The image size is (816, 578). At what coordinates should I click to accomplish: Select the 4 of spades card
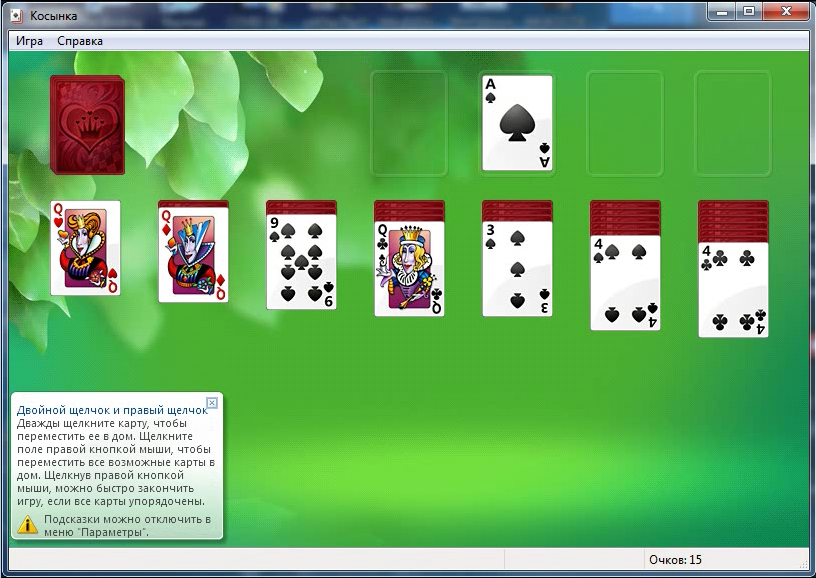(625, 282)
